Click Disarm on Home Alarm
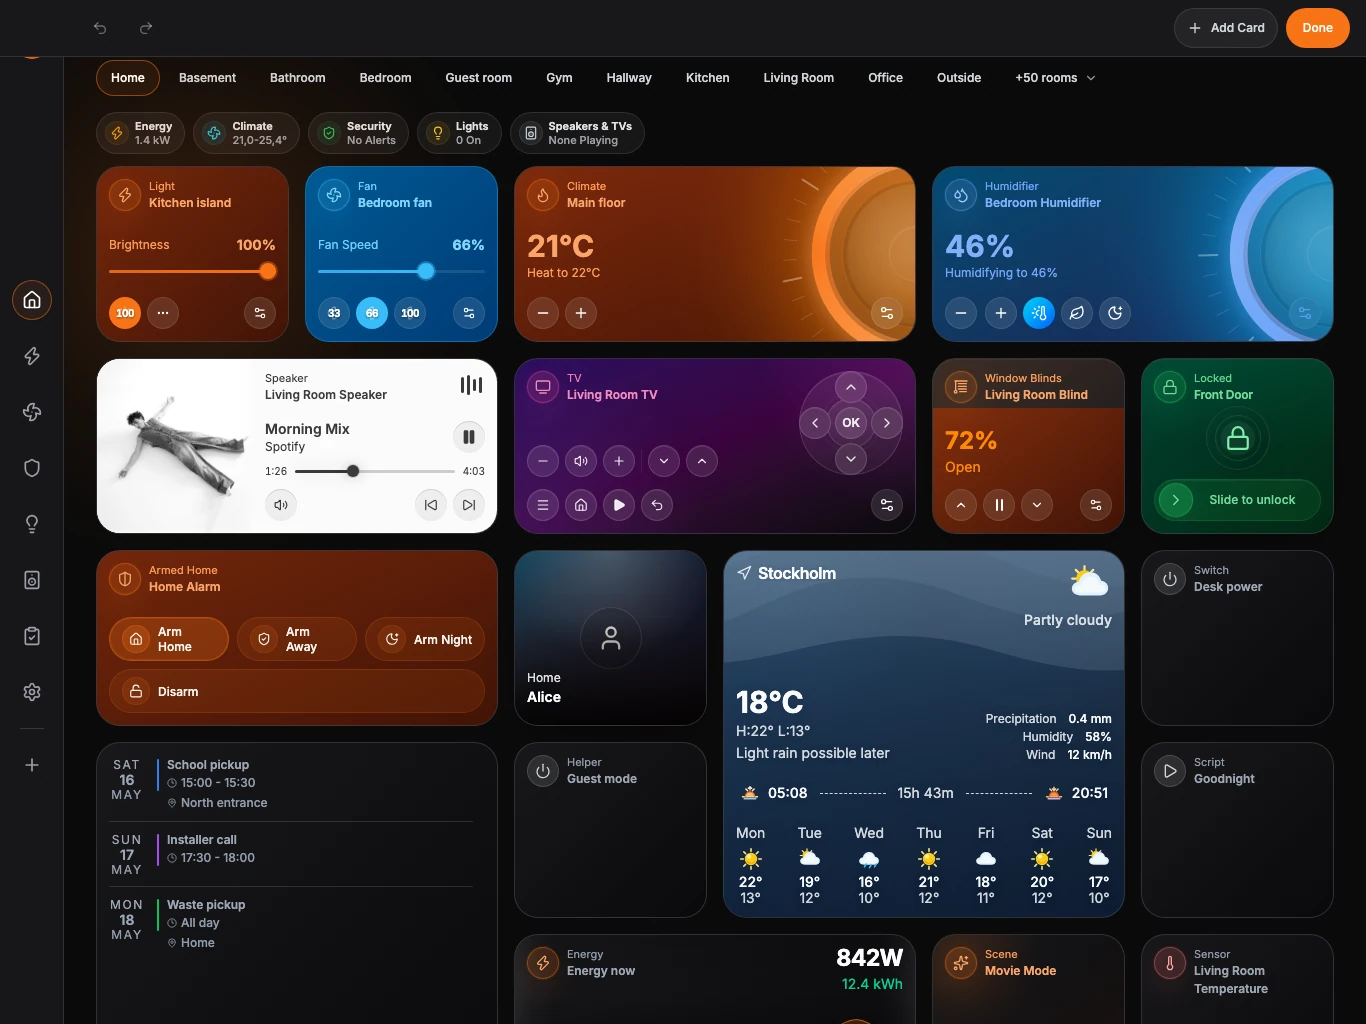This screenshot has height=1024, width=1366. (297, 691)
